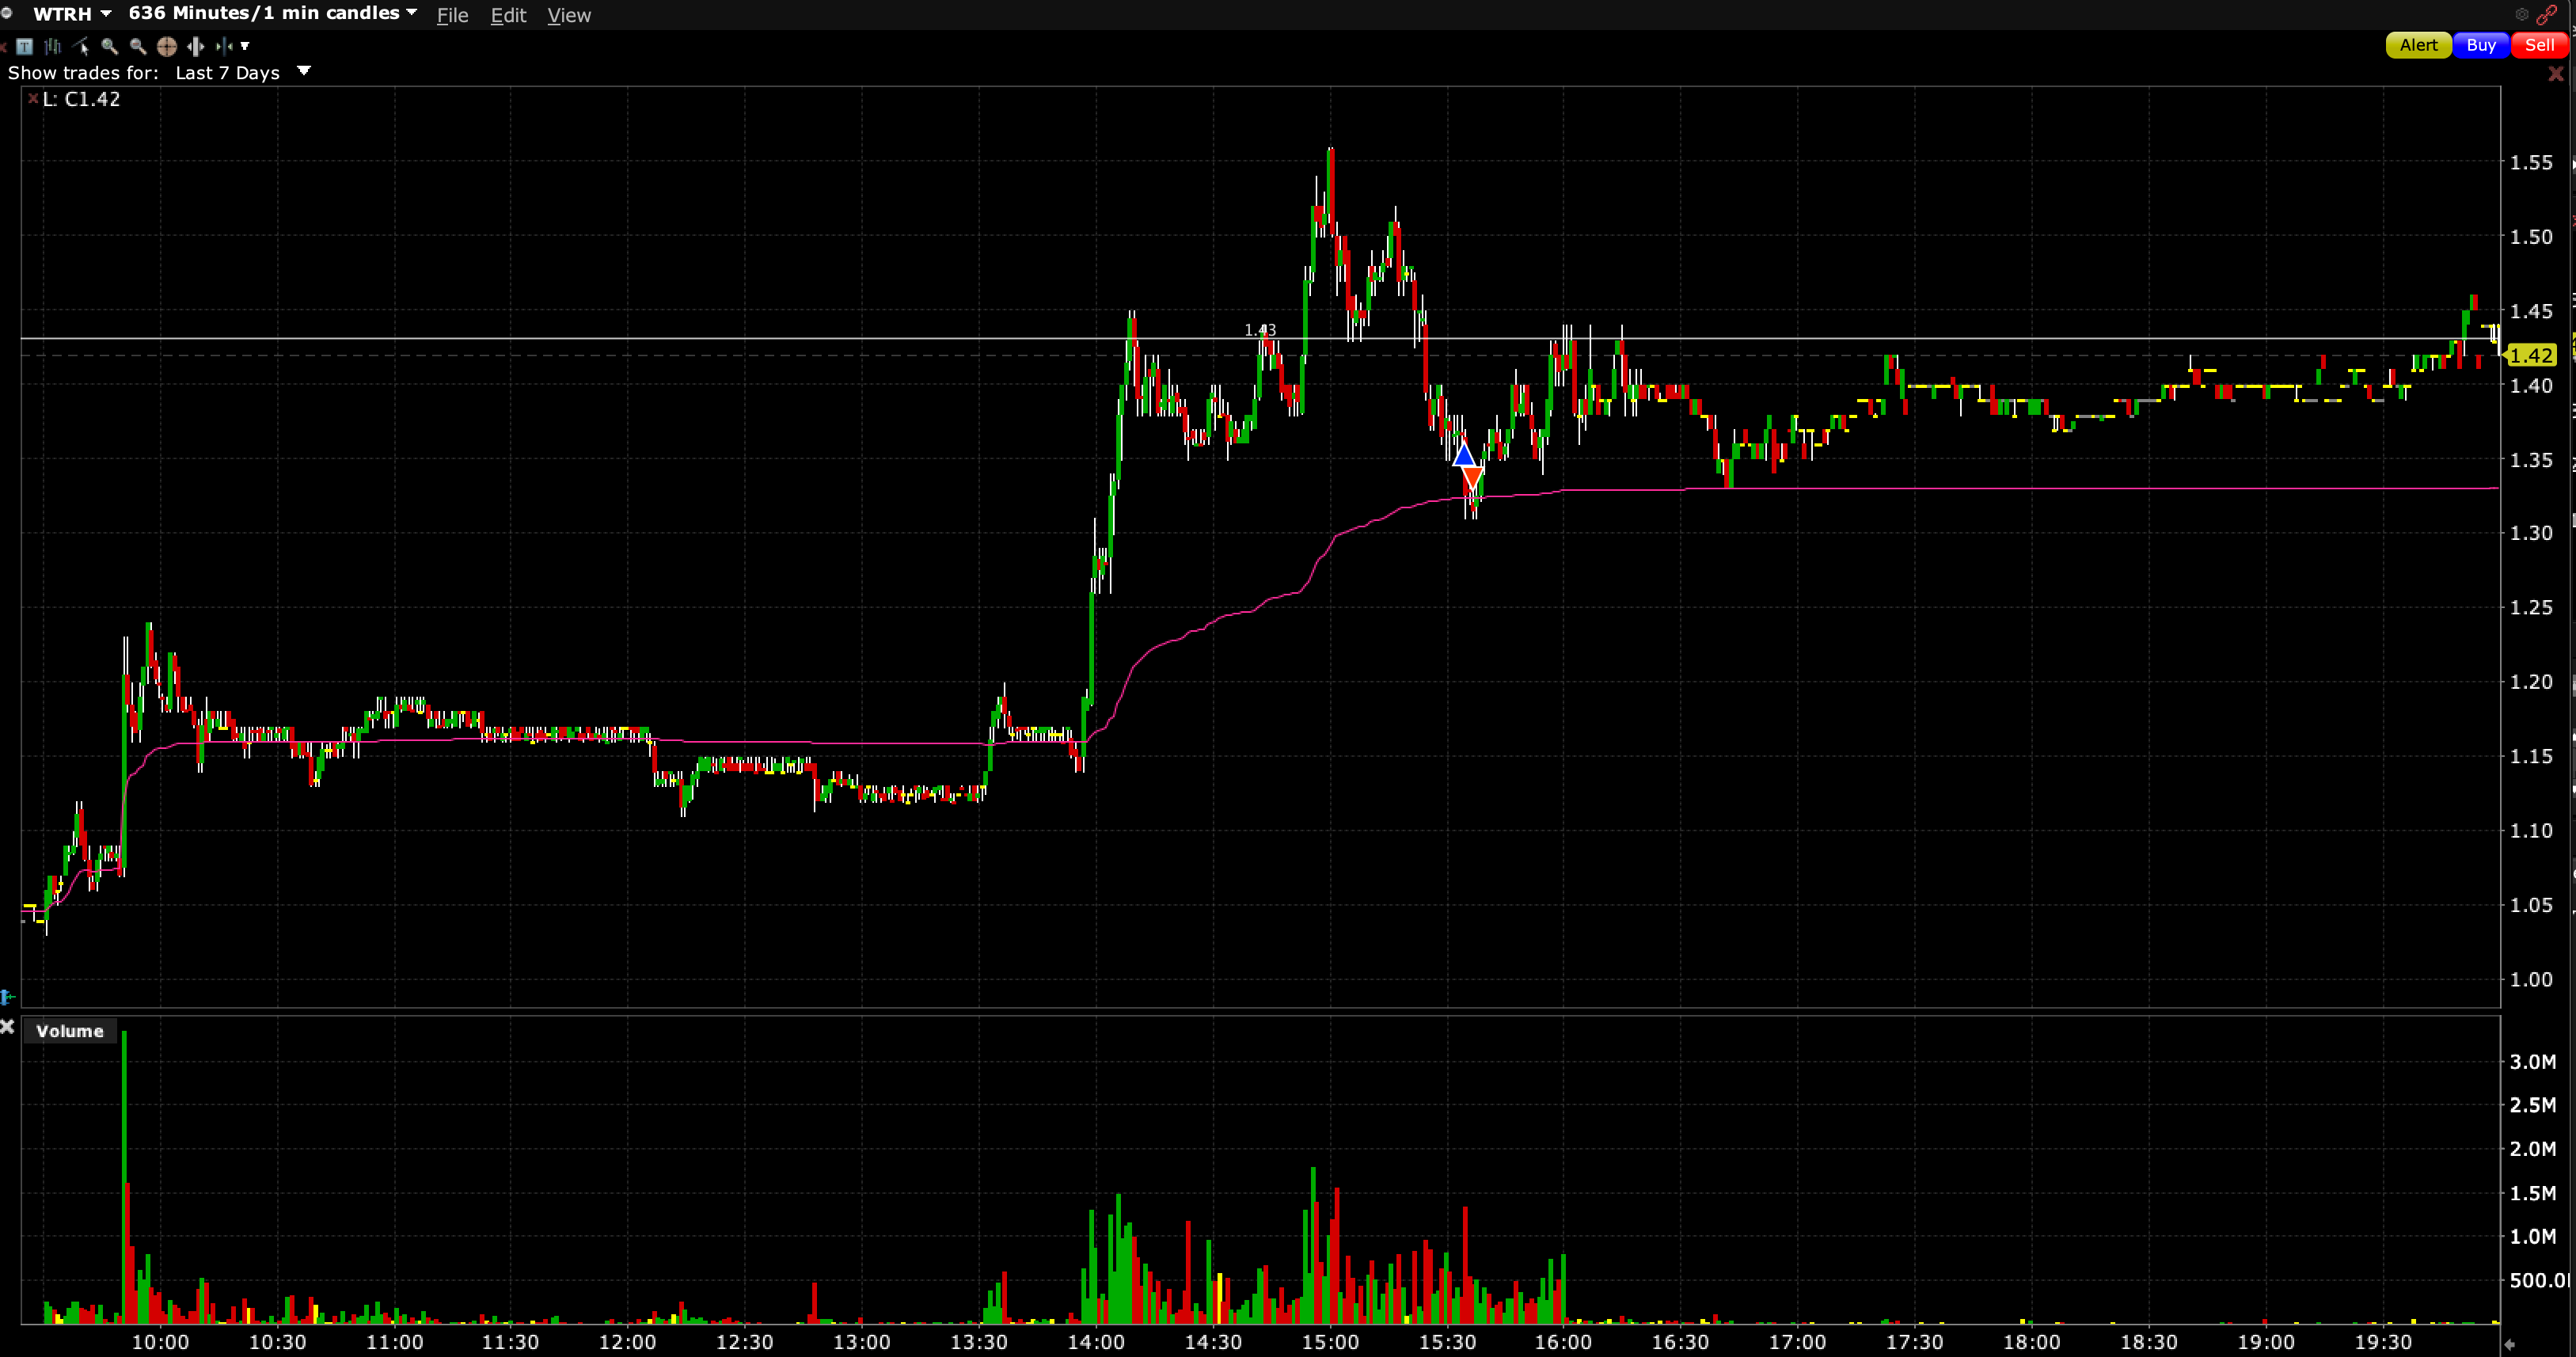
Task: Click the blue Buy button
Action: coord(2480,45)
